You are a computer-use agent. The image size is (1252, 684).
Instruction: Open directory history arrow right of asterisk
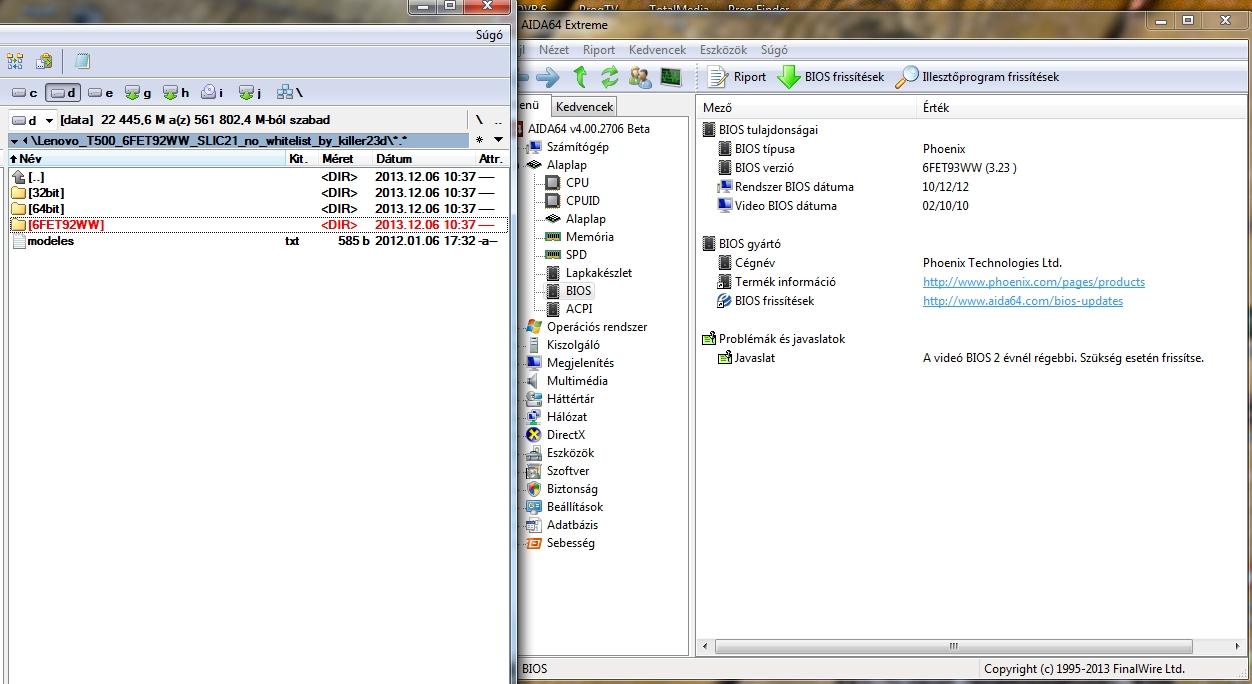point(497,141)
